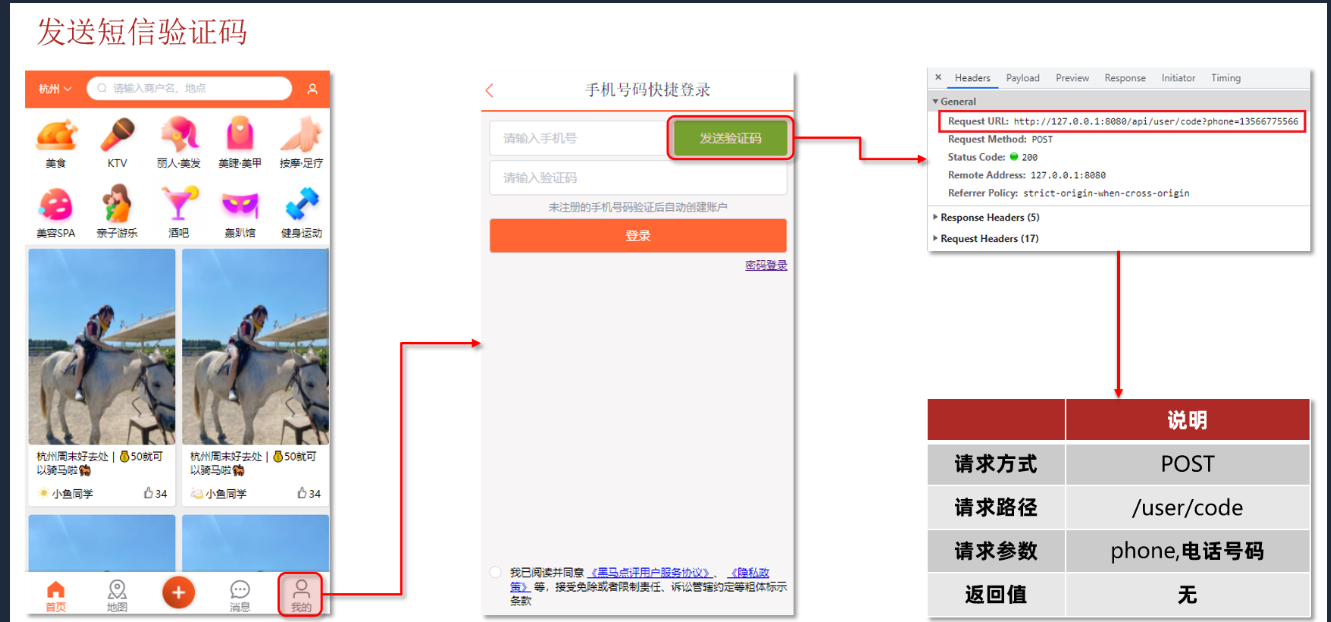Select the 返回值 table cell

point(996,595)
